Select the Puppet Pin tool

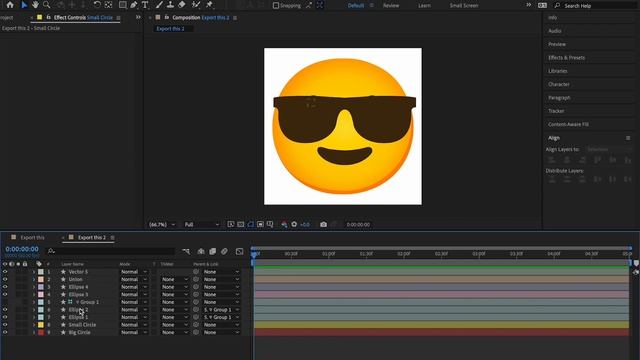pyautogui.click(x=209, y=5)
